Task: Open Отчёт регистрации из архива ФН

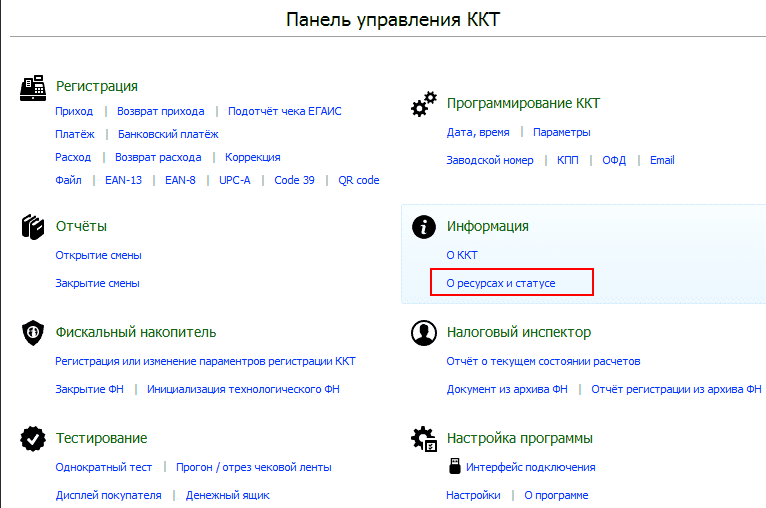Action: click(676, 389)
